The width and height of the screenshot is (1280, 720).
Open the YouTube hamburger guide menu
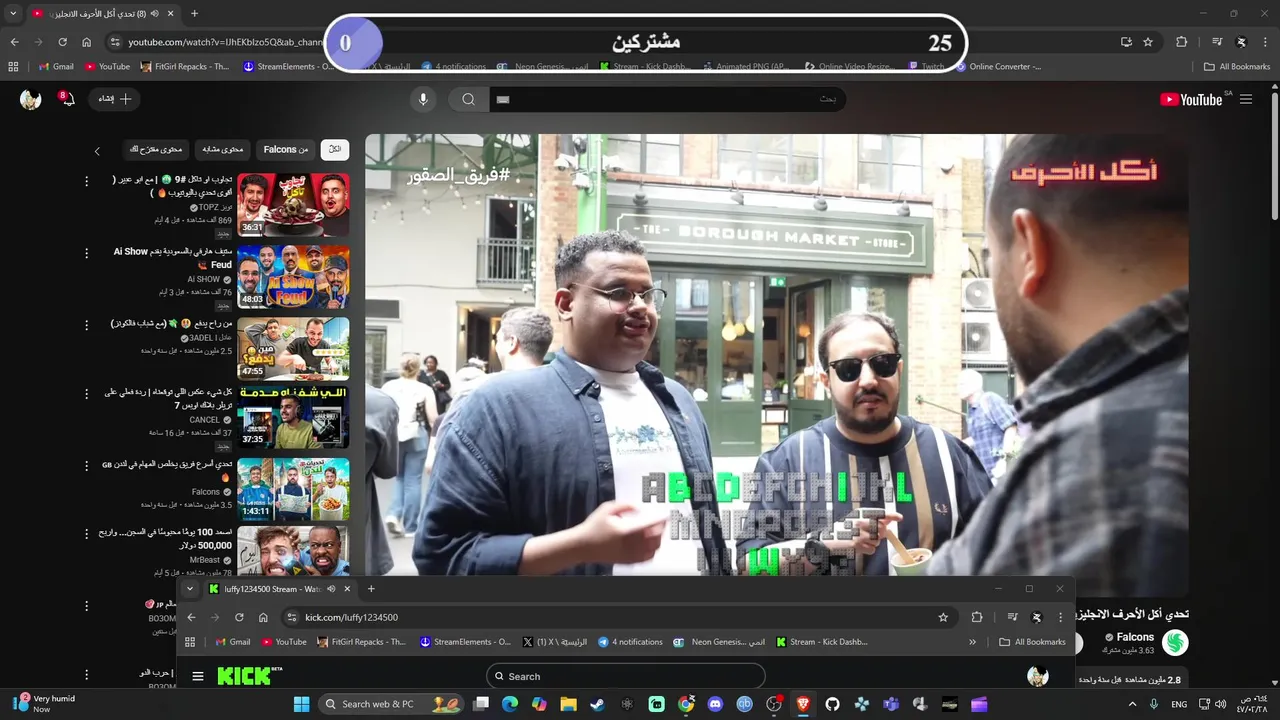pos(1246,99)
